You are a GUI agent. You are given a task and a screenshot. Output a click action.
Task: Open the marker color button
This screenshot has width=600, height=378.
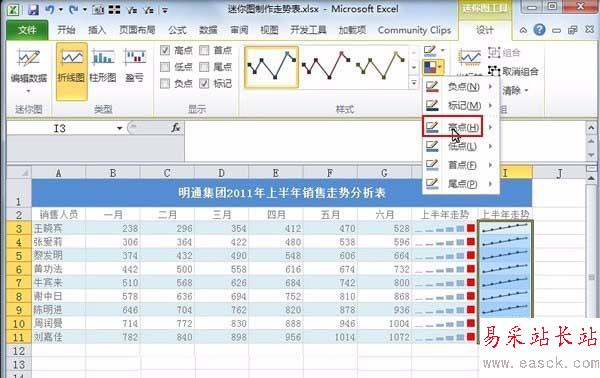pyautogui.click(x=433, y=68)
